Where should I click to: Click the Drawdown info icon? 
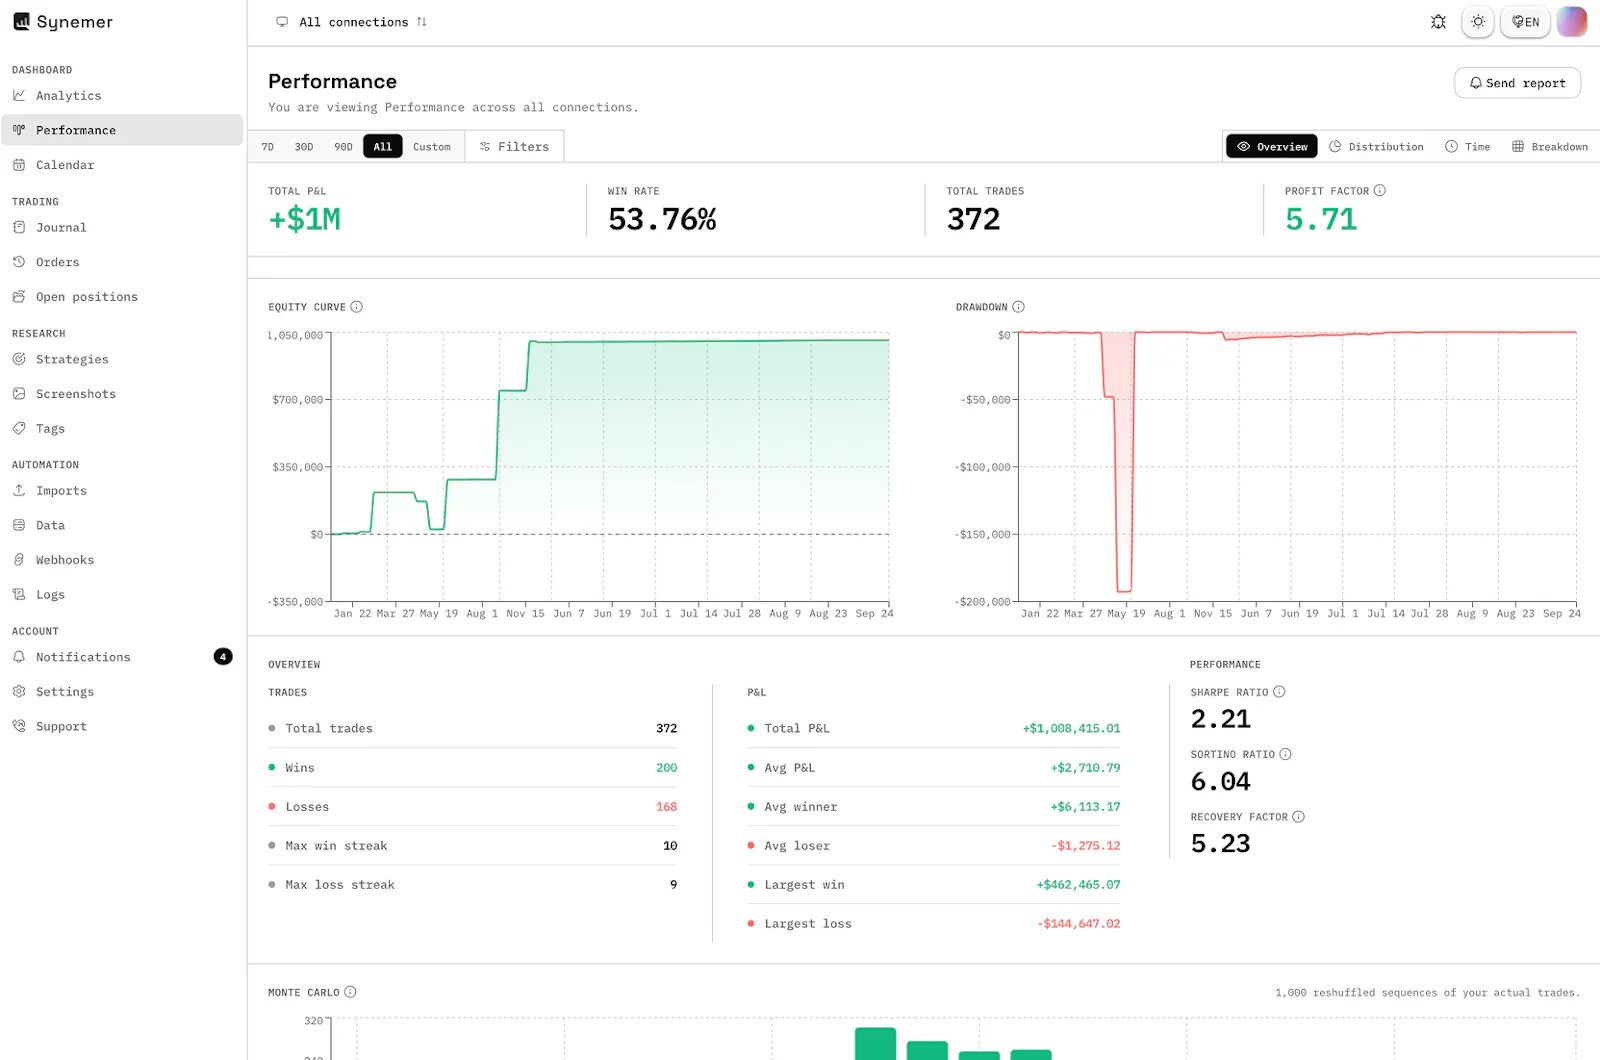click(1018, 307)
